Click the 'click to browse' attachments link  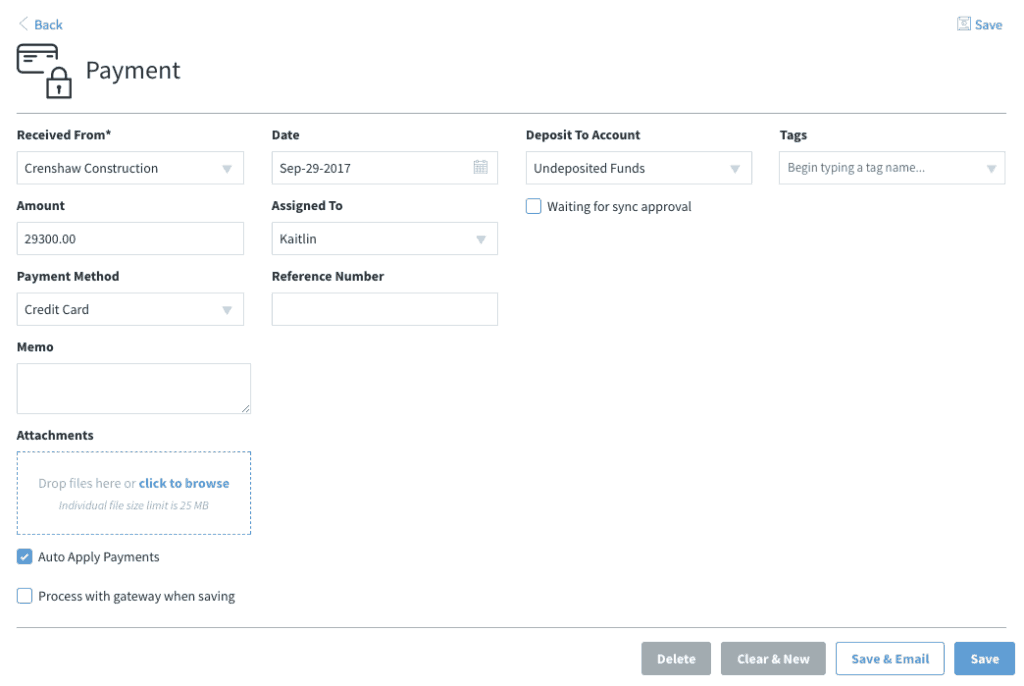pos(184,483)
